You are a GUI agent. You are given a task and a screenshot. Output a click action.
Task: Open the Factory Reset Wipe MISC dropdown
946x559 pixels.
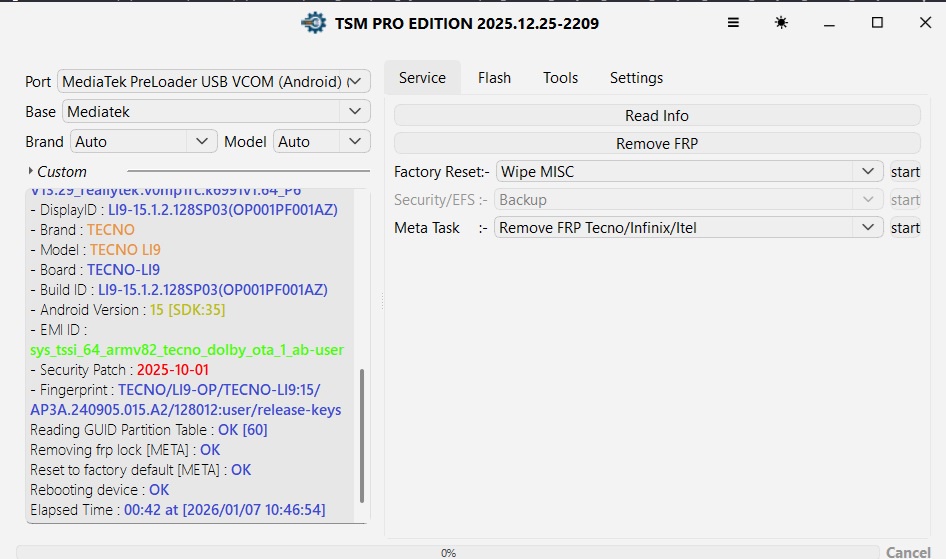(690, 172)
